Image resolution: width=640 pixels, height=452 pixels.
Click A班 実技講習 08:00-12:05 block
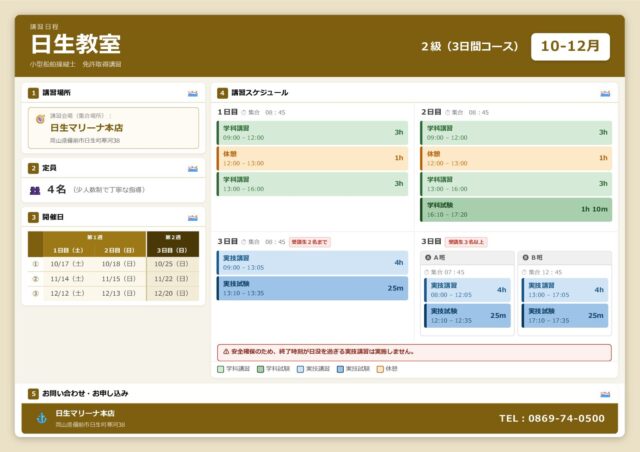click(467, 290)
